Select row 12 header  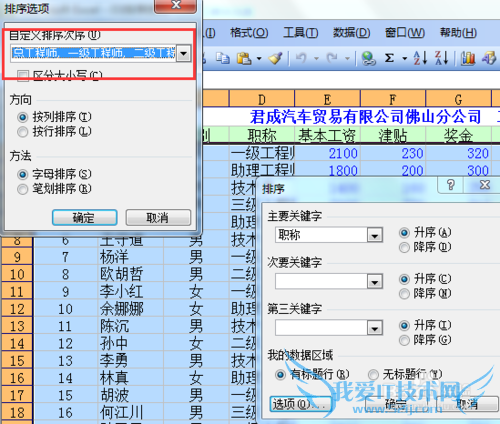[x=17, y=309]
